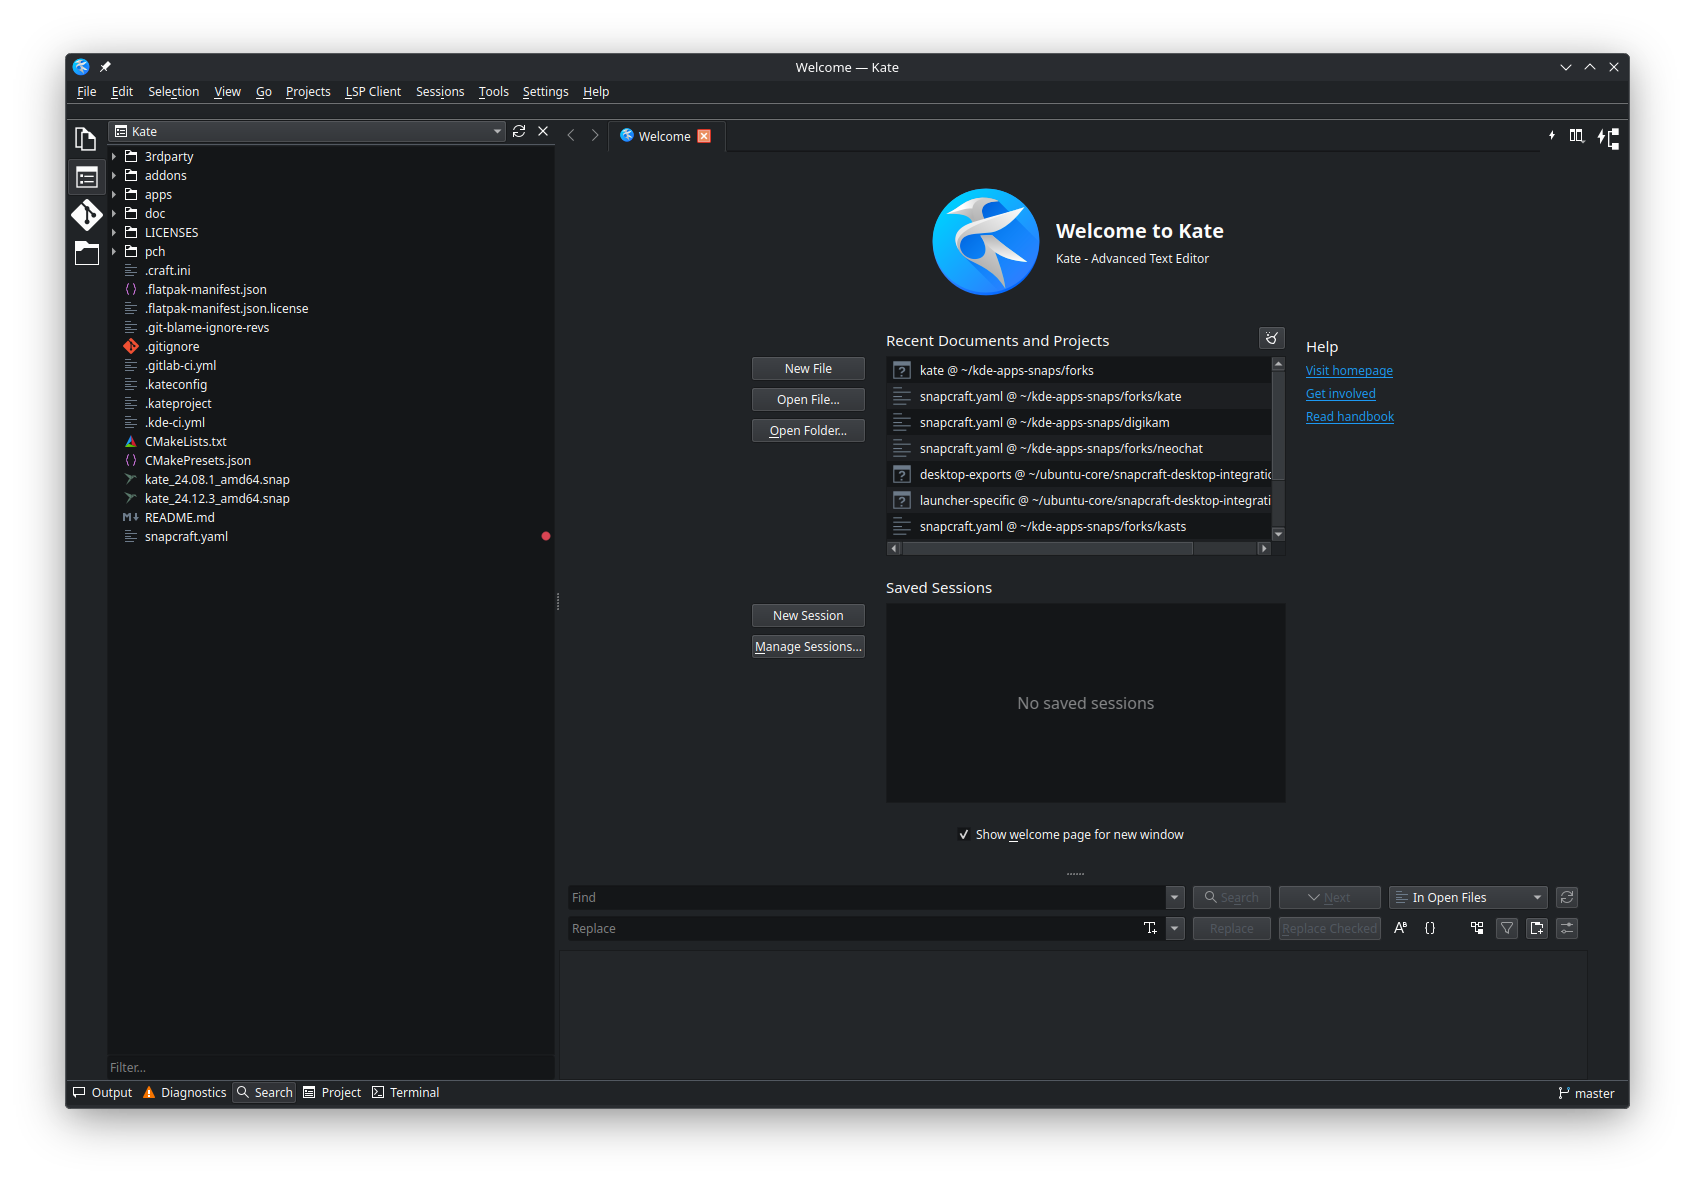Click the multiline replace text icon
1695x1186 pixels.
point(1150,928)
